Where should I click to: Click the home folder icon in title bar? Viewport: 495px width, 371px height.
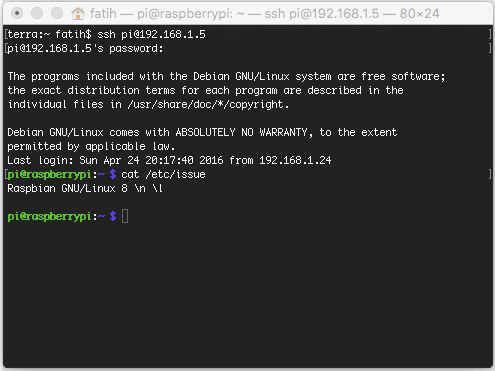pos(78,14)
